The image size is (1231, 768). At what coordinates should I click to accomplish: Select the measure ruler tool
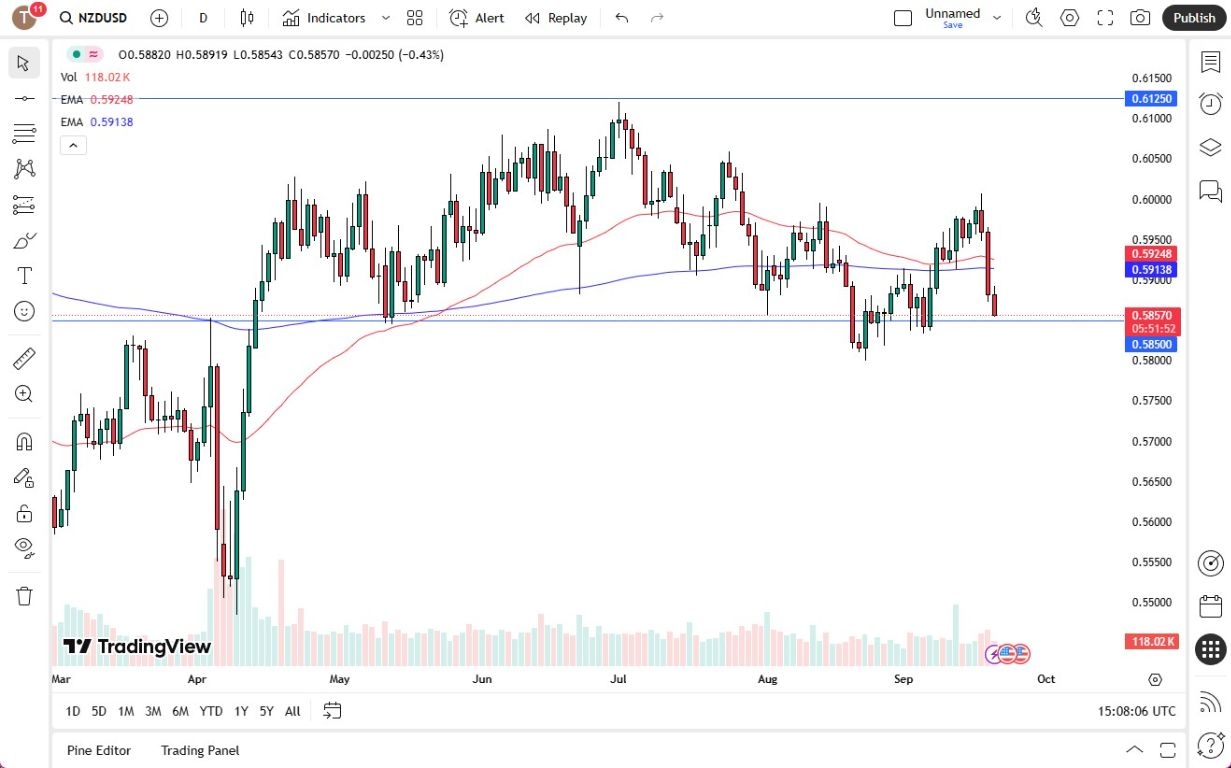point(24,356)
